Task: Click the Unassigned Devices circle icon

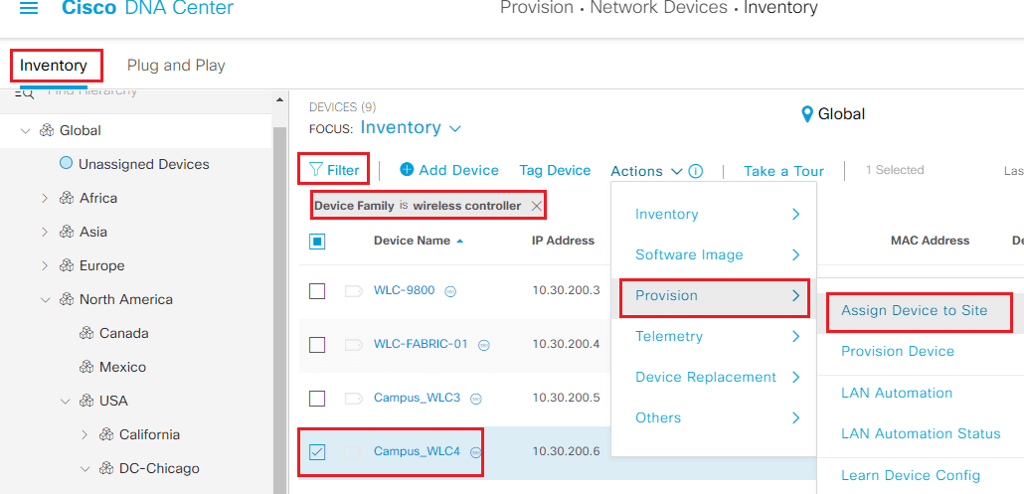Action: pos(66,163)
